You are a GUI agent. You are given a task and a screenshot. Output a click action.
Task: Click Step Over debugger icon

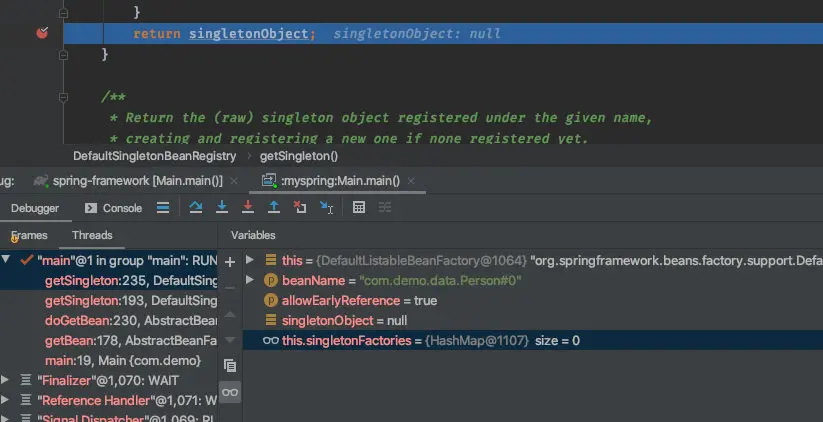(x=196, y=207)
